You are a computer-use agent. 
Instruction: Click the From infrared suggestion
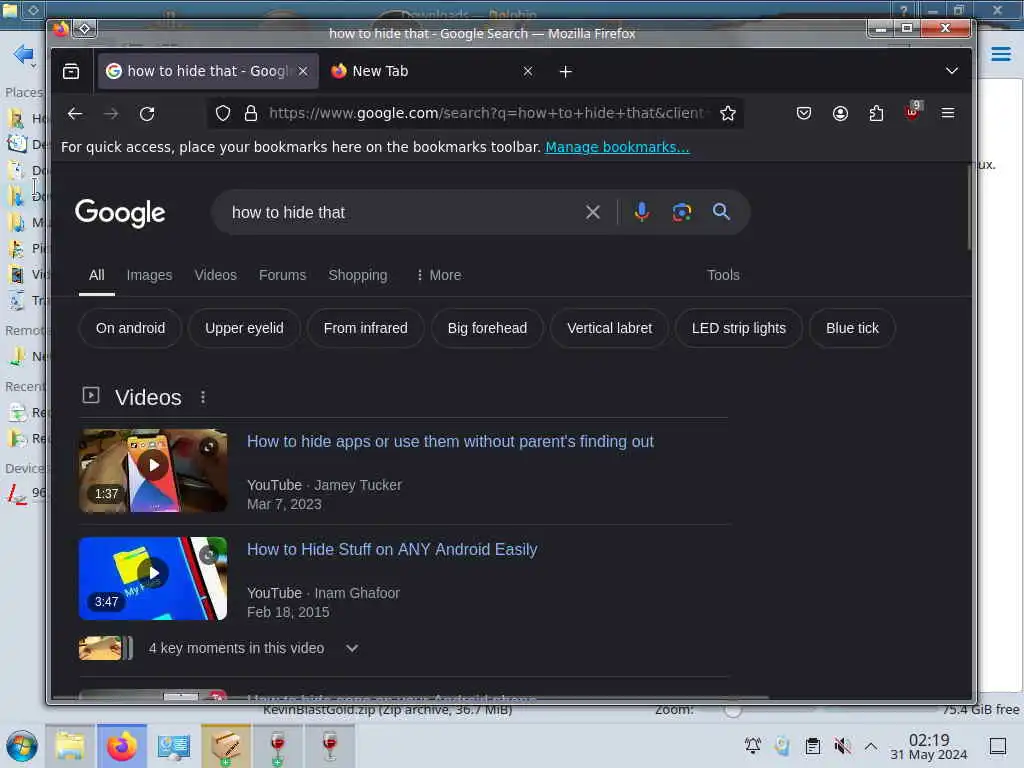point(366,328)
